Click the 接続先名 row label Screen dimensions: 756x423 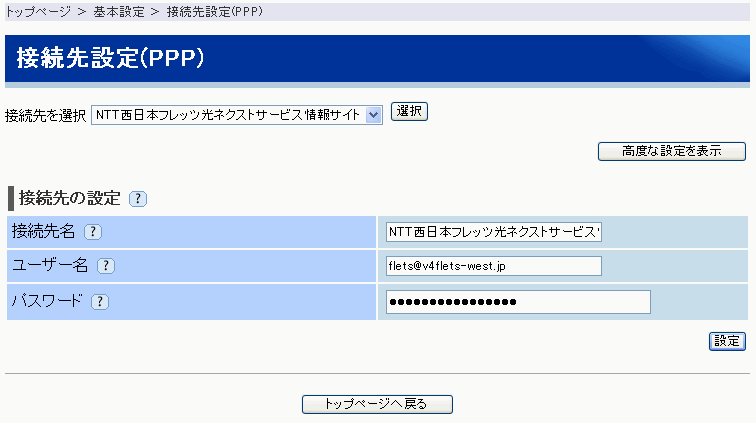[43, 232]
